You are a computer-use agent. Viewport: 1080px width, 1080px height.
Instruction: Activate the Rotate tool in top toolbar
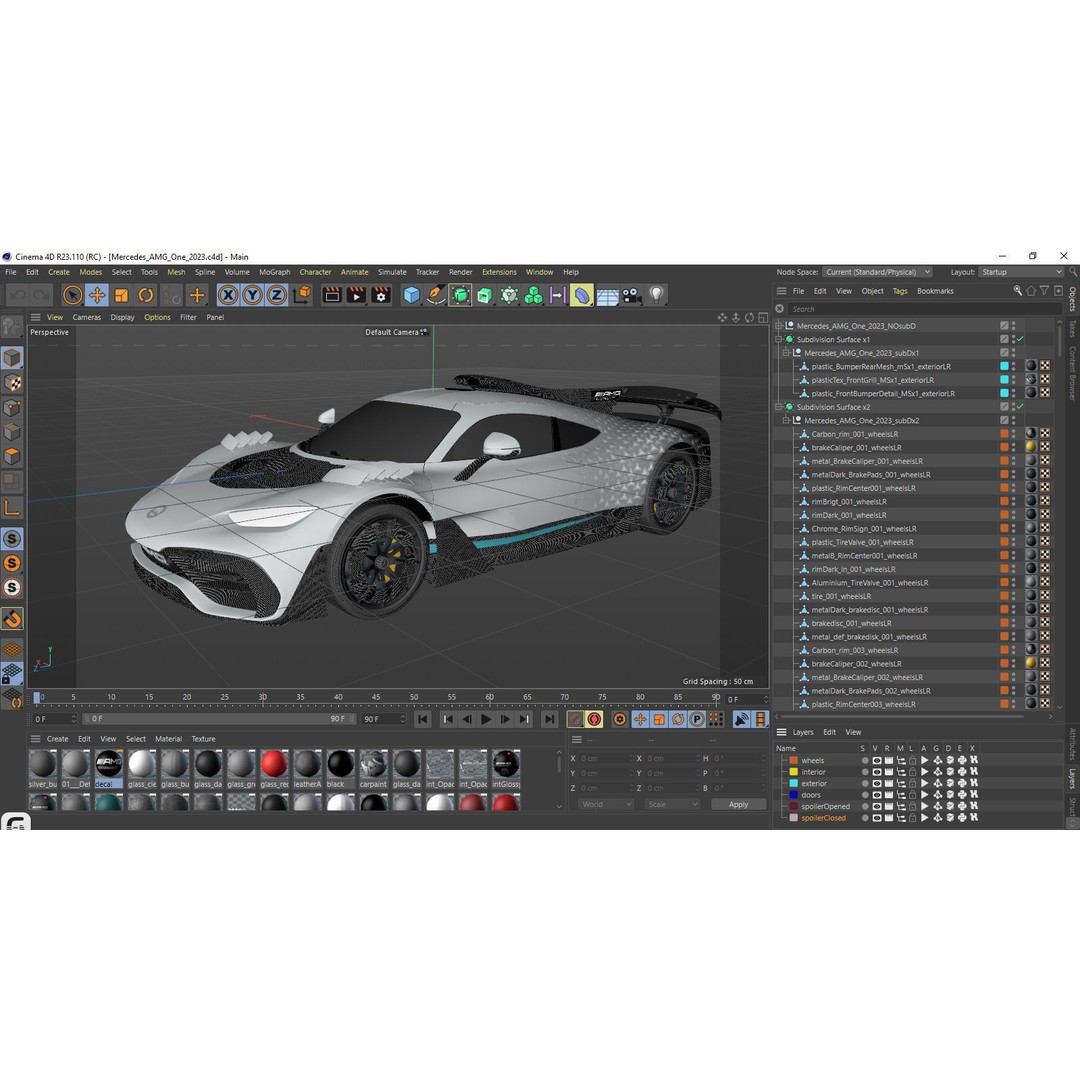pos(145,295)
